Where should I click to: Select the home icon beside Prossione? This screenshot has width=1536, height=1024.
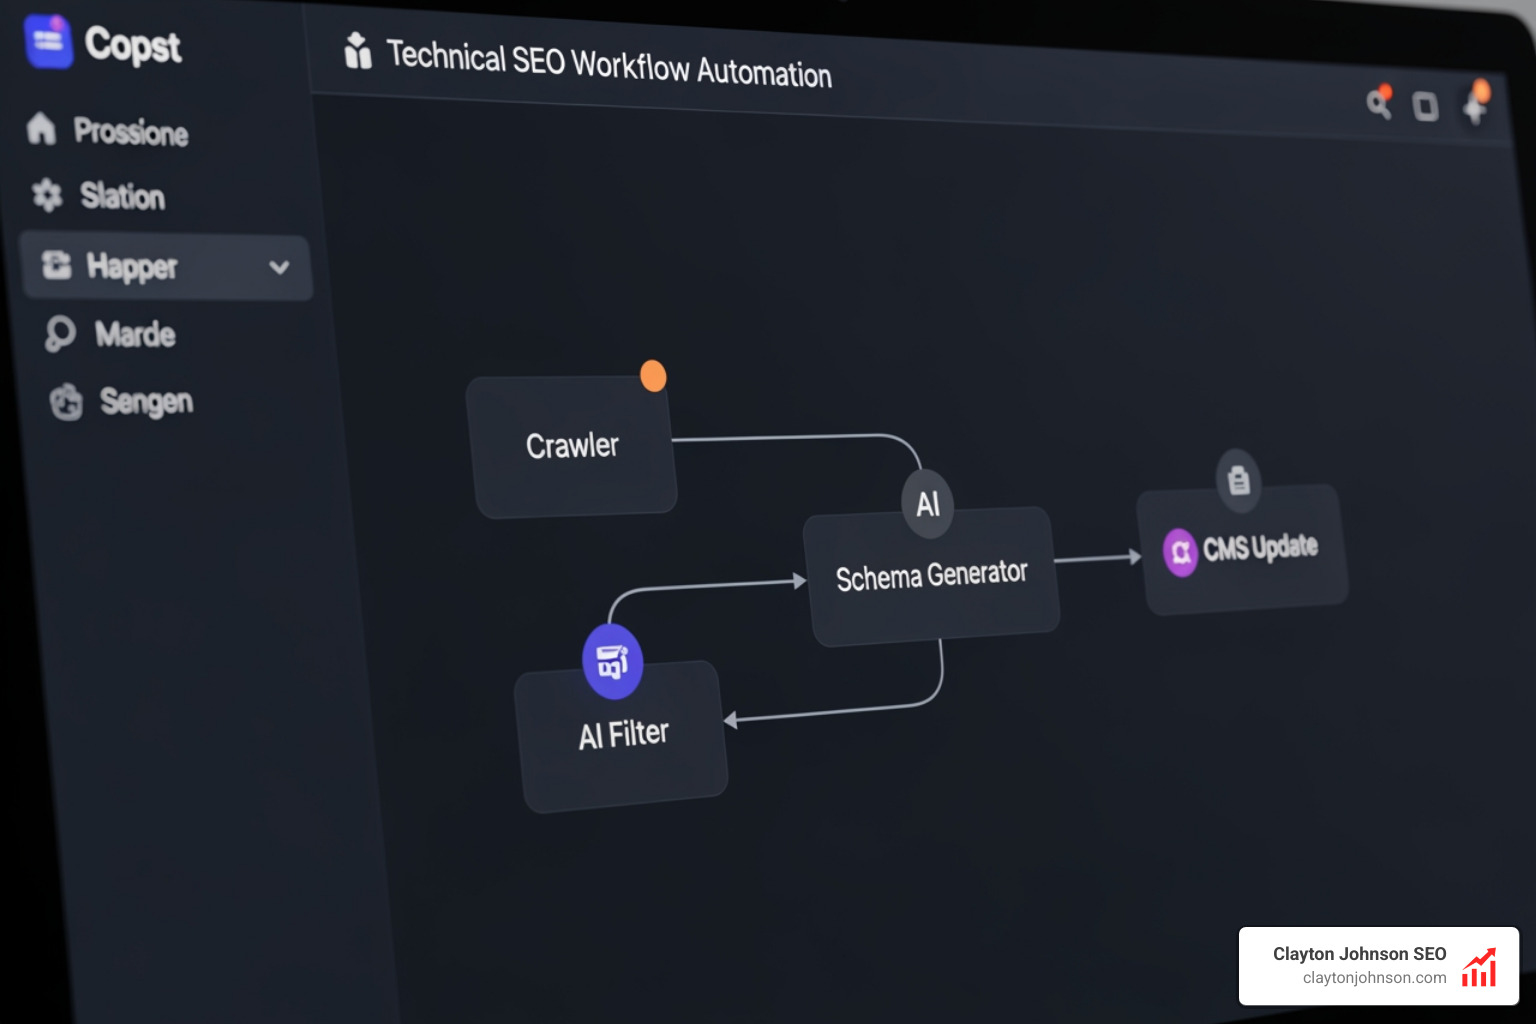pyautogui.click(x=41, y=129)
